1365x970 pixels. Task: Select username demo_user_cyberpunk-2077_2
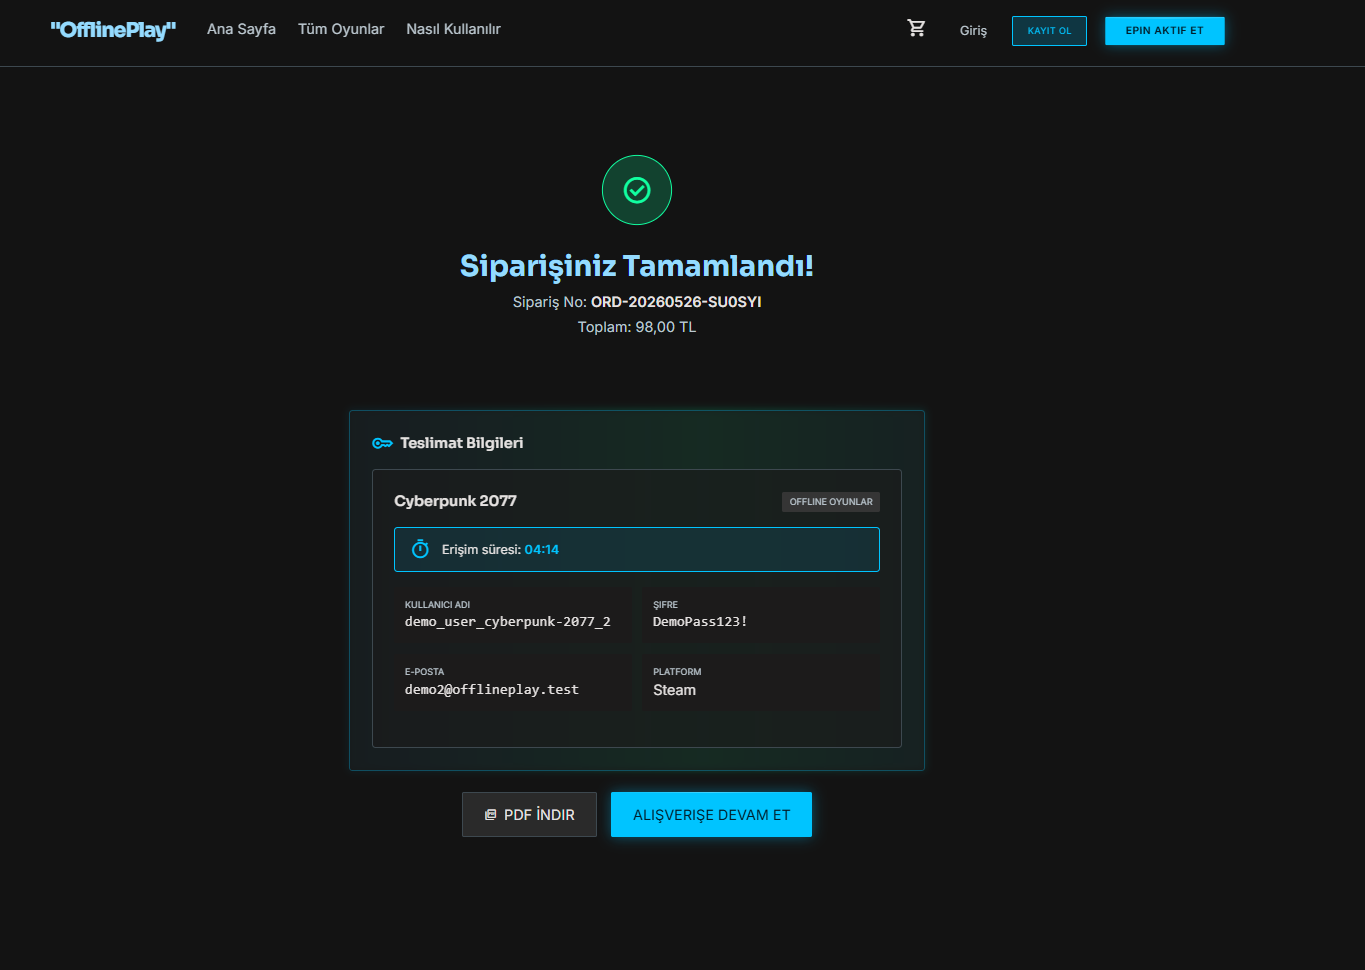point(507,622)
